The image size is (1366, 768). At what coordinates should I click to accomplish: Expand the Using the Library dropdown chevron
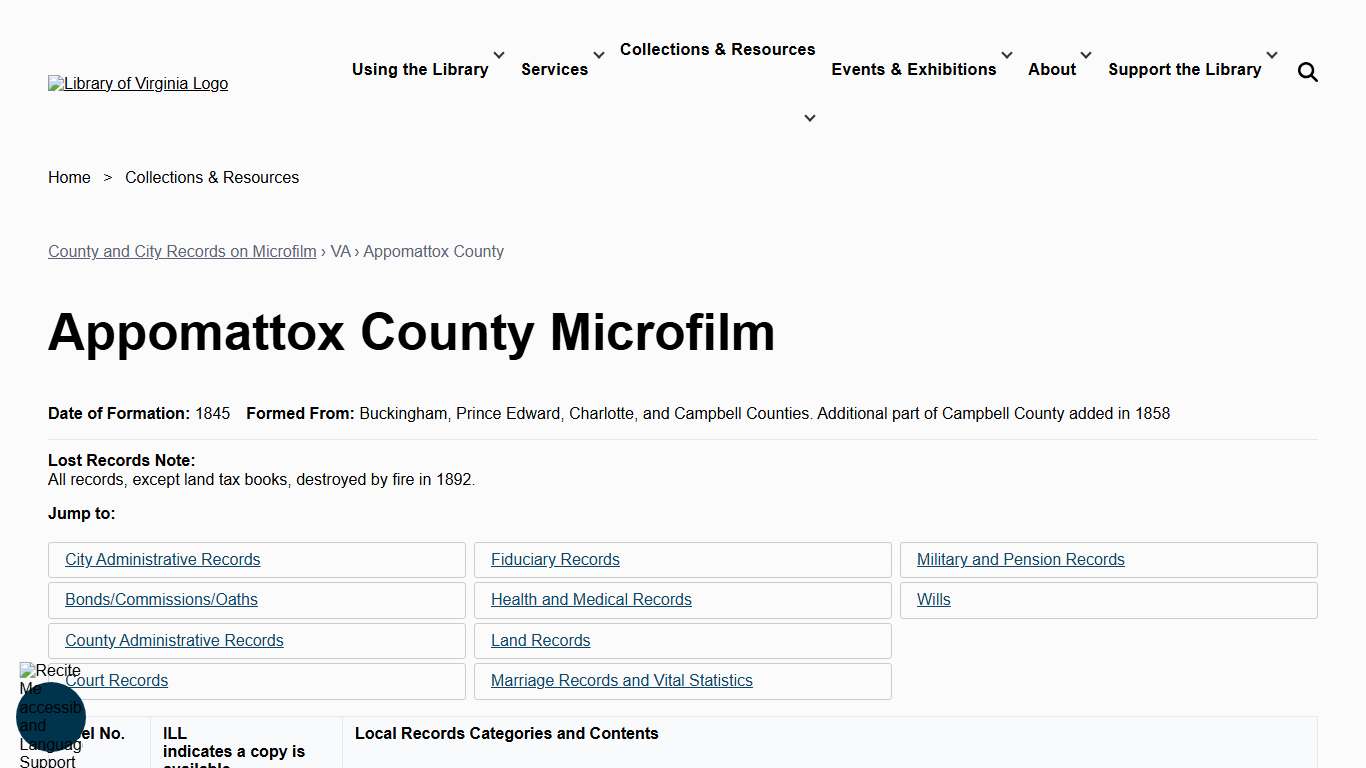(498, 55)
